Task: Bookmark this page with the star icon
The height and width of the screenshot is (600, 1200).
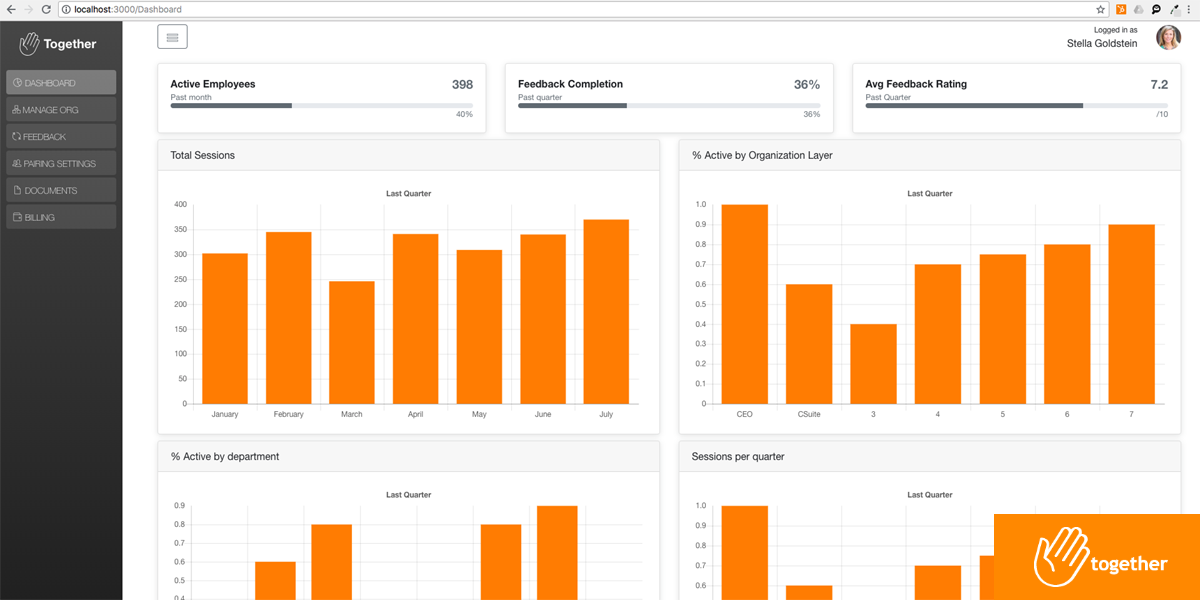Action: tap(1101, 9)
